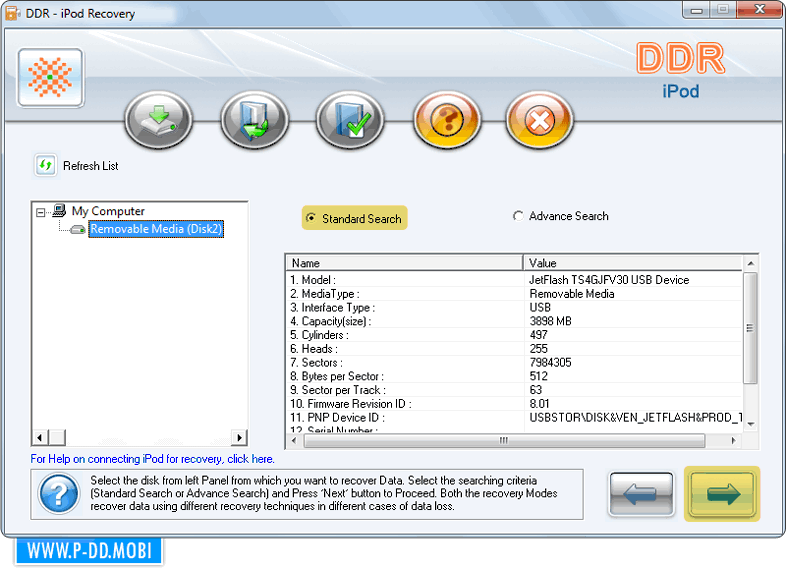The image size is (786, 569).
Task: Select Removable Media (Disk2) in tree
Action: (x=156, y=229)
